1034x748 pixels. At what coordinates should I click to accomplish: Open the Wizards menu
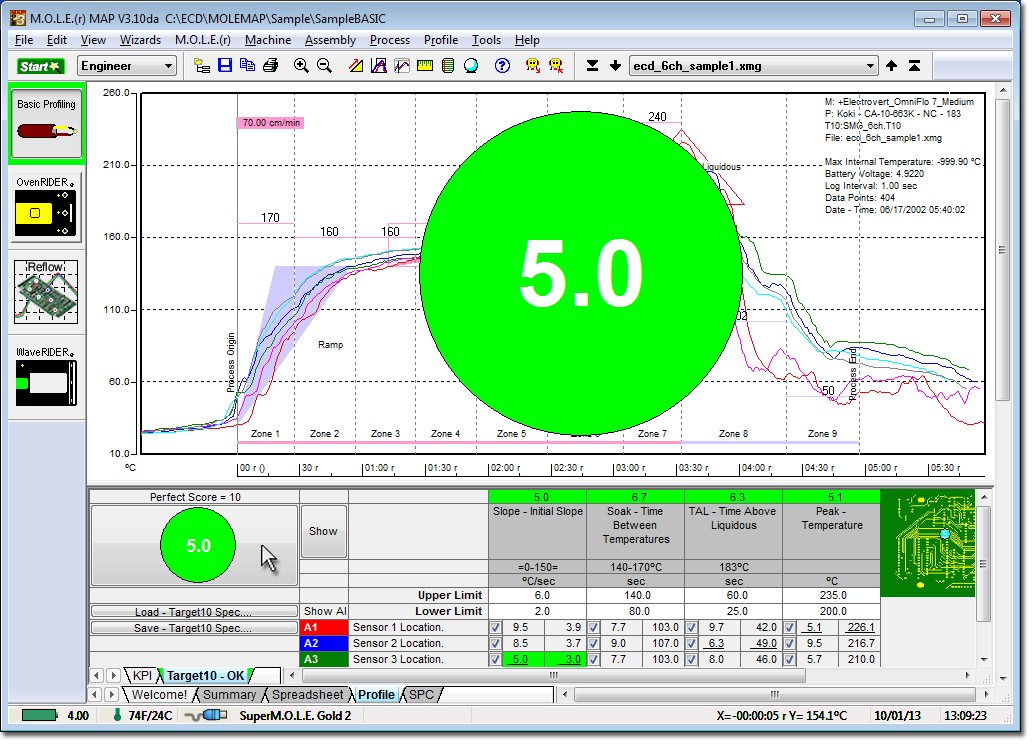click(140, 40)
